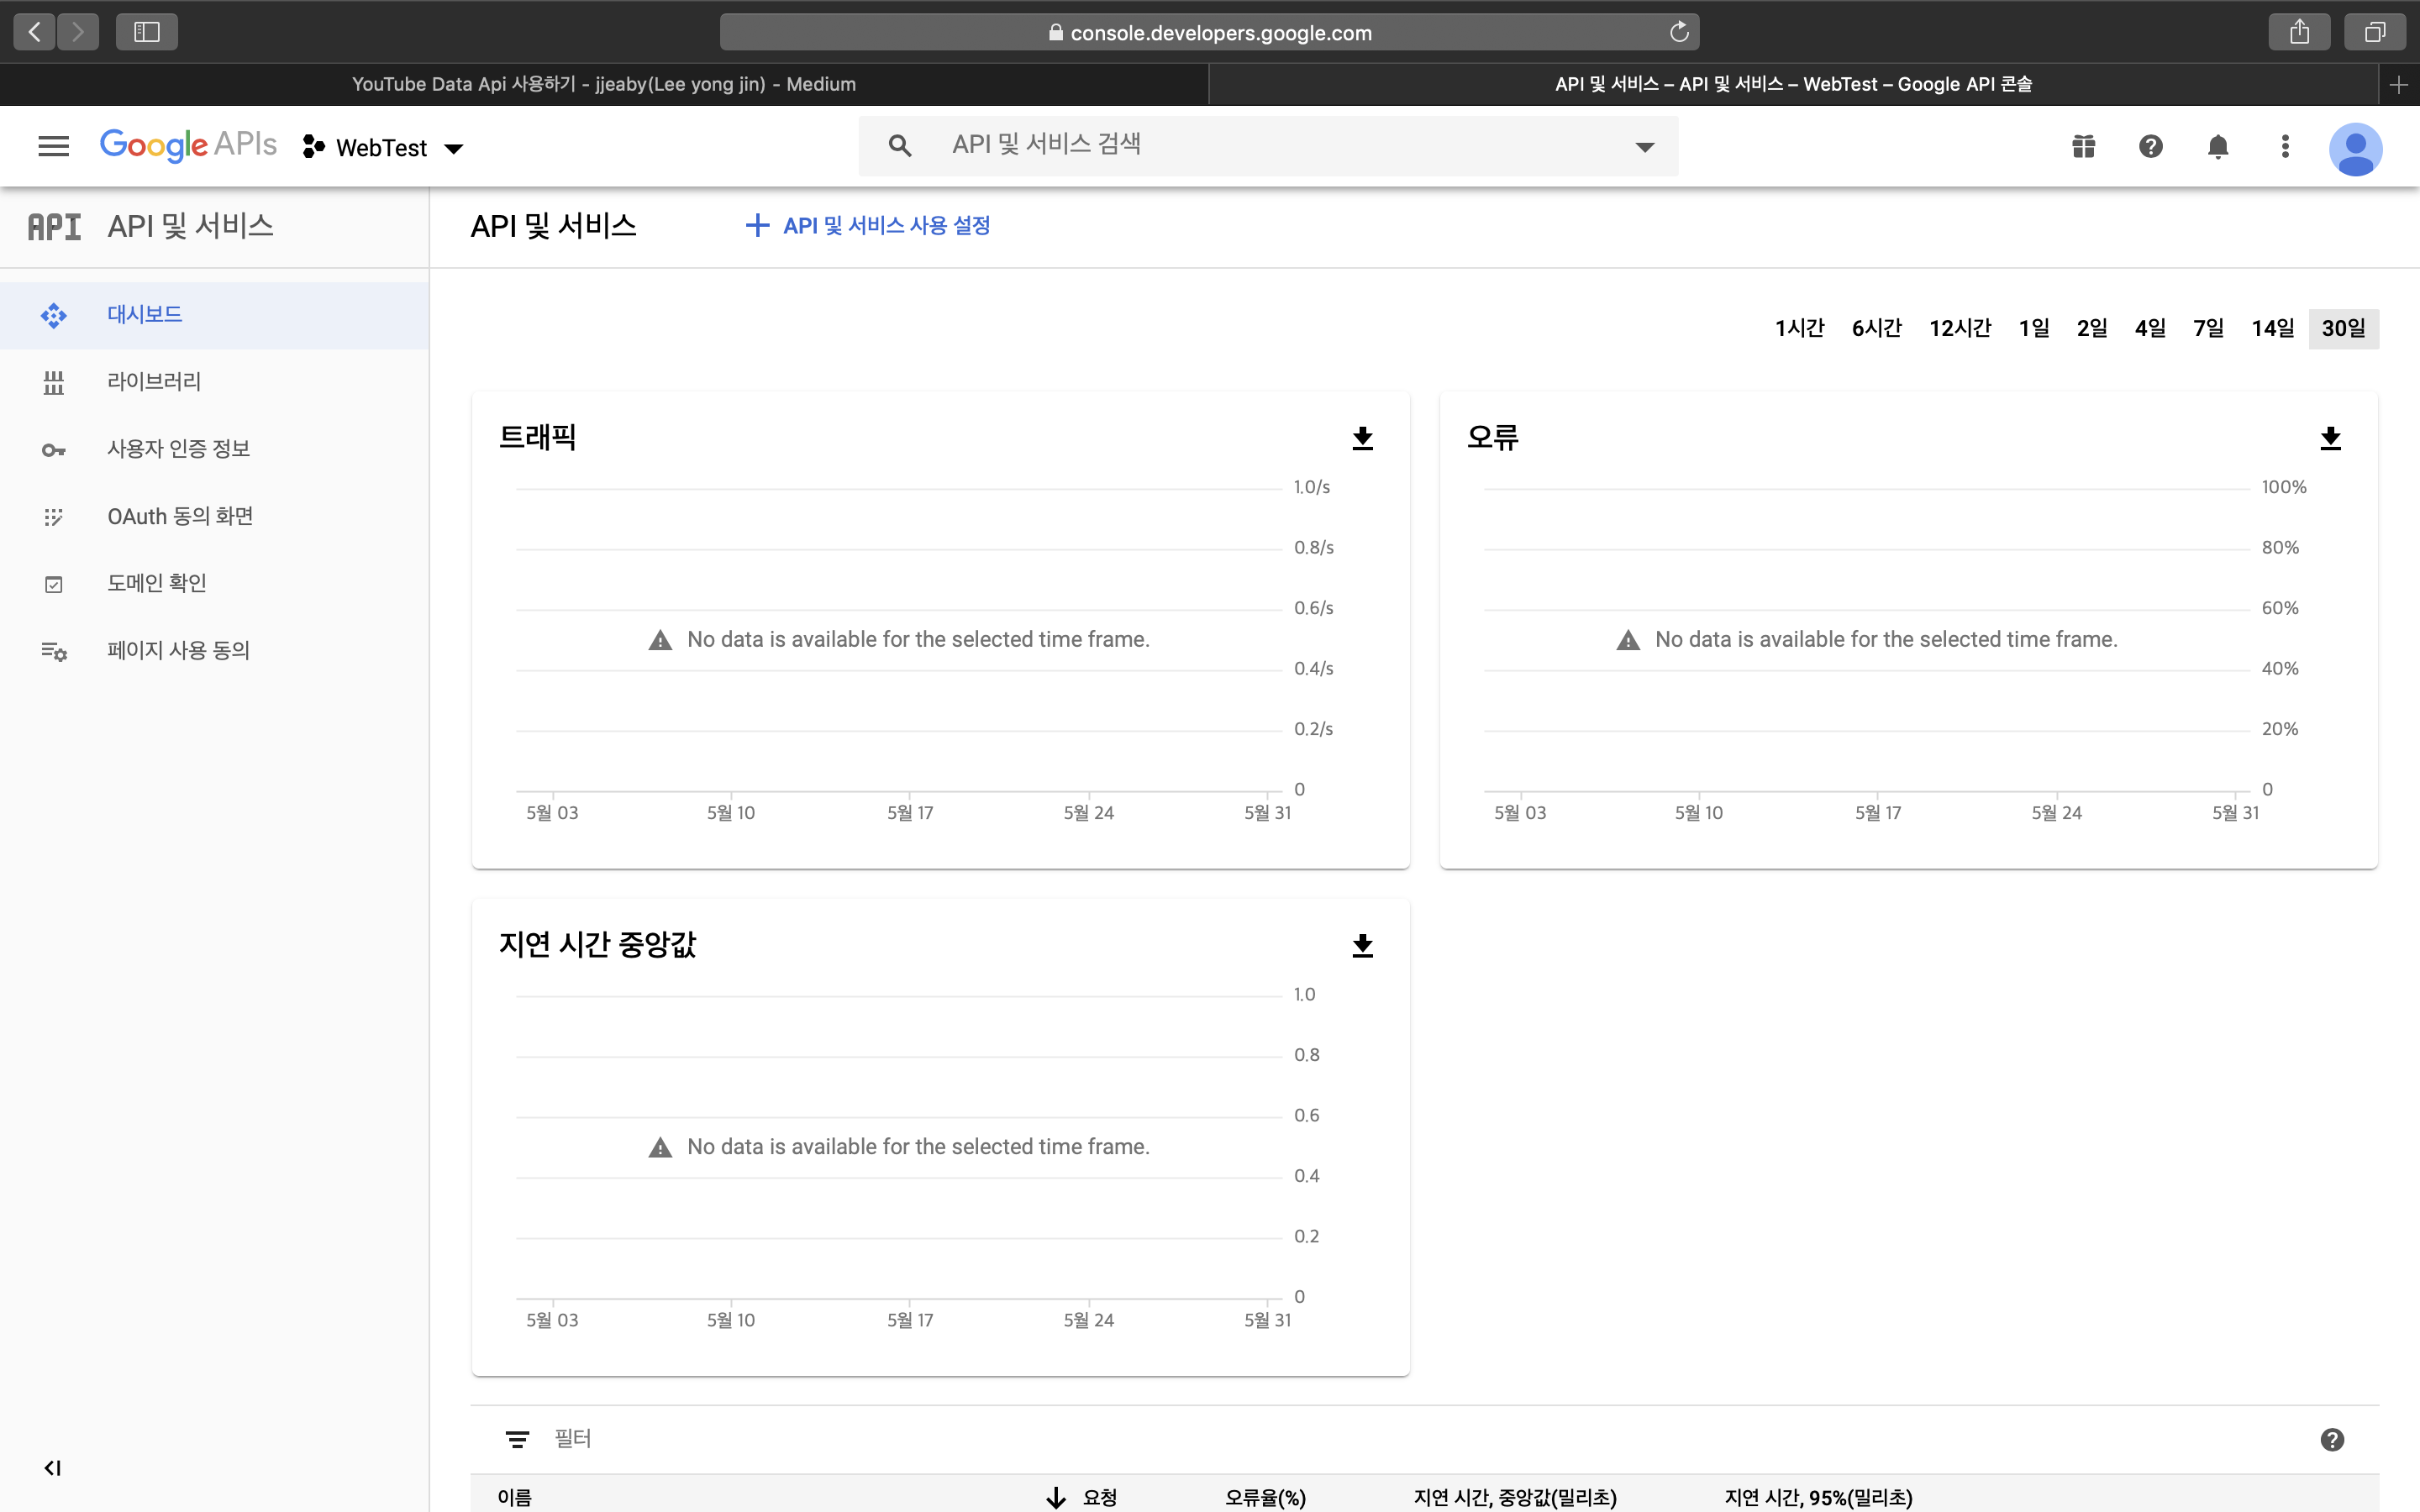Click the notifications bell icon
This screenshot has height=1512, width=2420.
2217,147
